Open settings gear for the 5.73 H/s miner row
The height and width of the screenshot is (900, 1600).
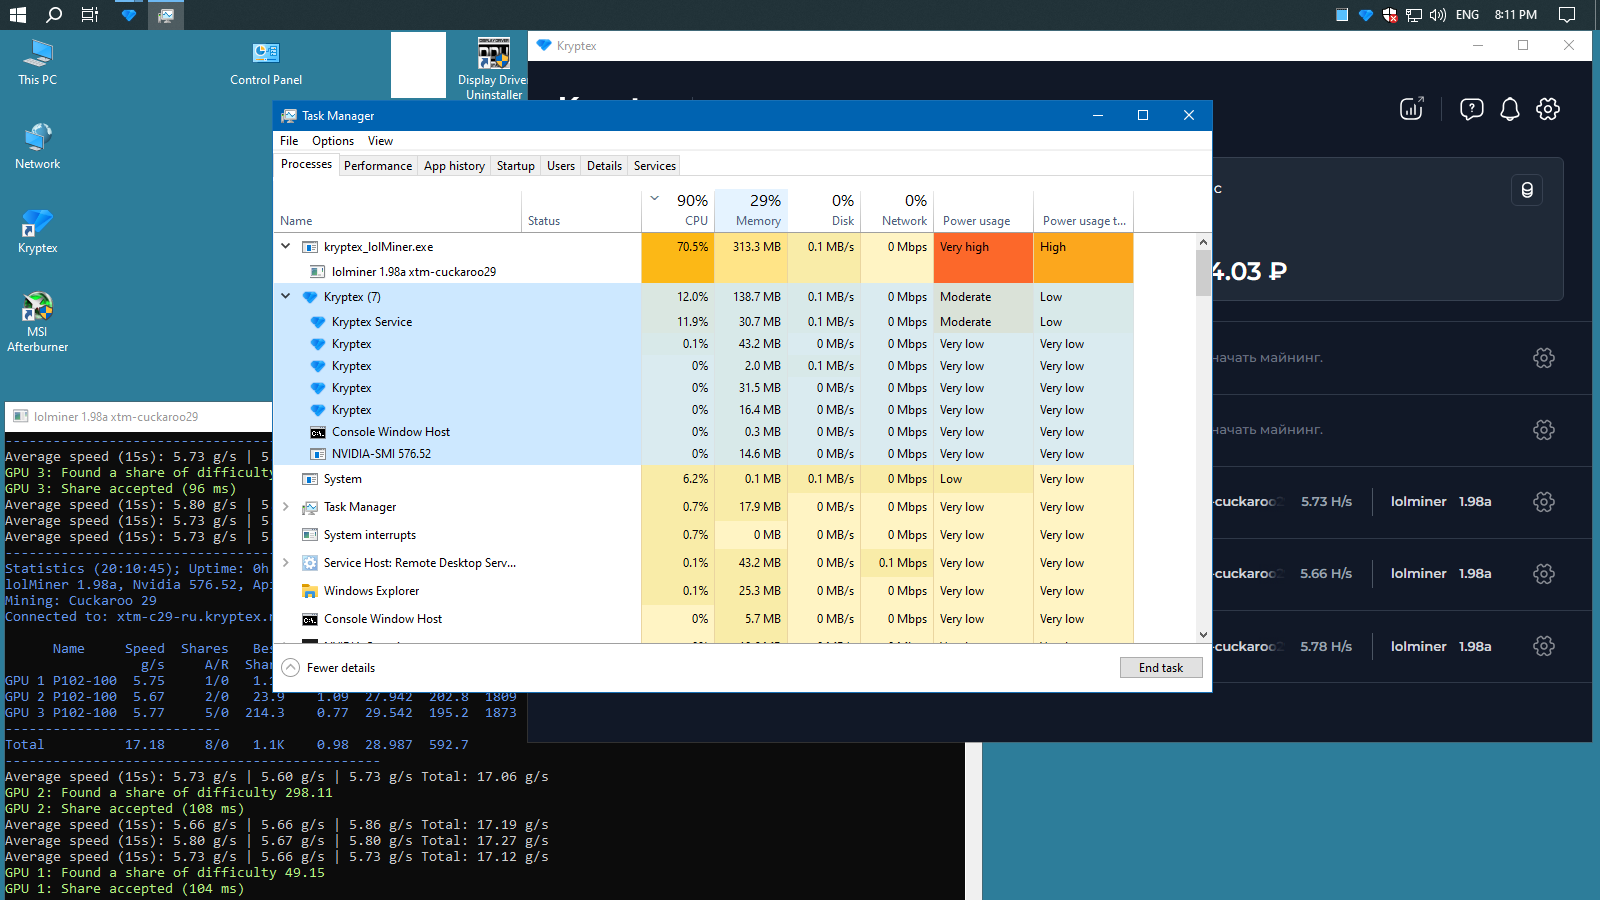pyautogui.click(x=1544, y=502)
